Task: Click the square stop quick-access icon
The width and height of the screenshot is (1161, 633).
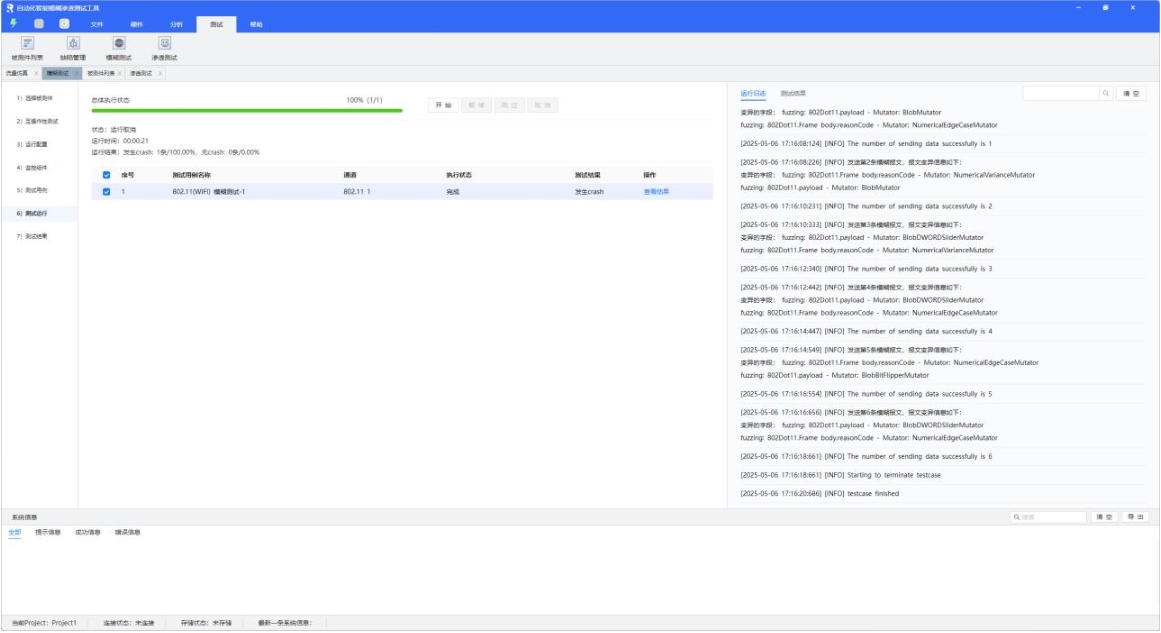Action: pyautogui.click(x=39, y=24)
